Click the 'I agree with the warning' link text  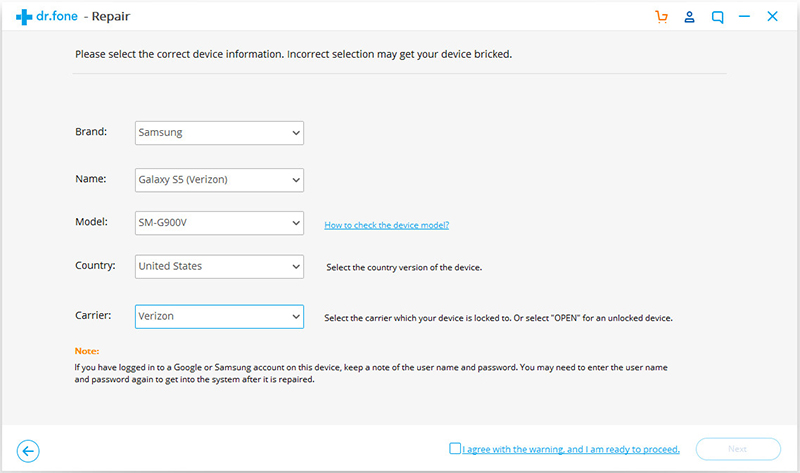click(571, 449)
